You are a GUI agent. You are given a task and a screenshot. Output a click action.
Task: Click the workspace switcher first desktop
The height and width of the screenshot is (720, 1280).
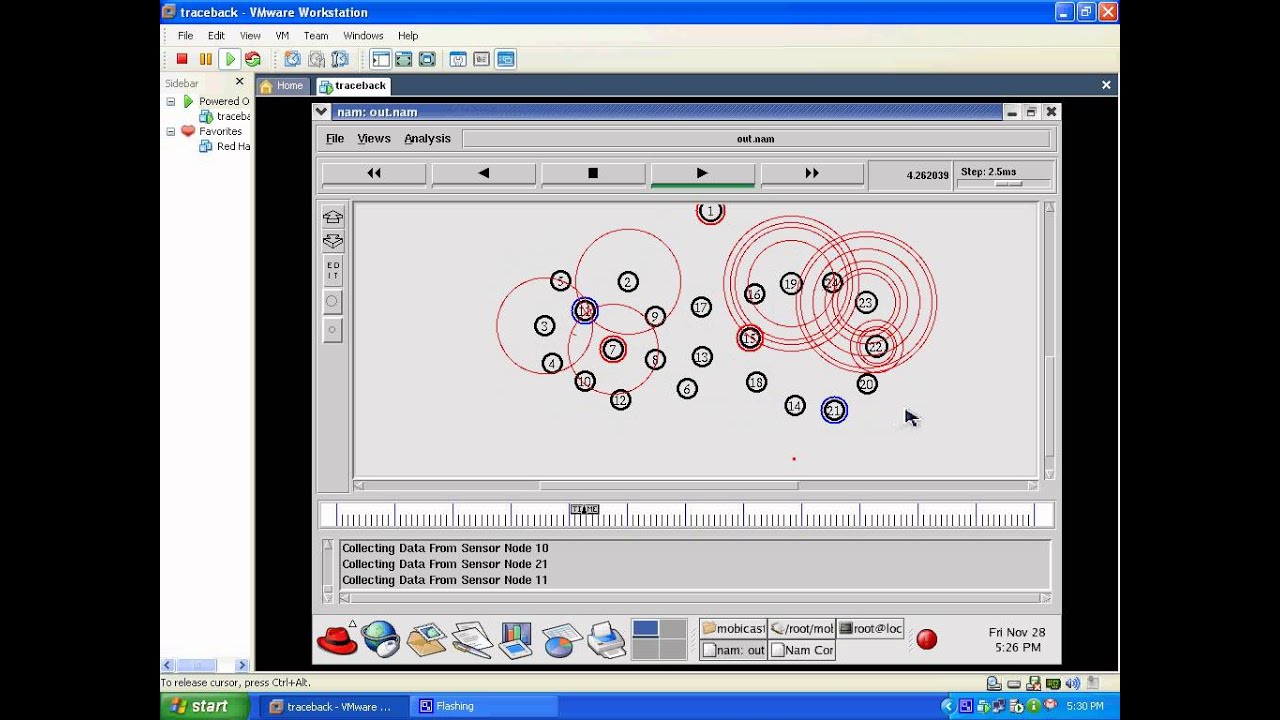point(646,628)
